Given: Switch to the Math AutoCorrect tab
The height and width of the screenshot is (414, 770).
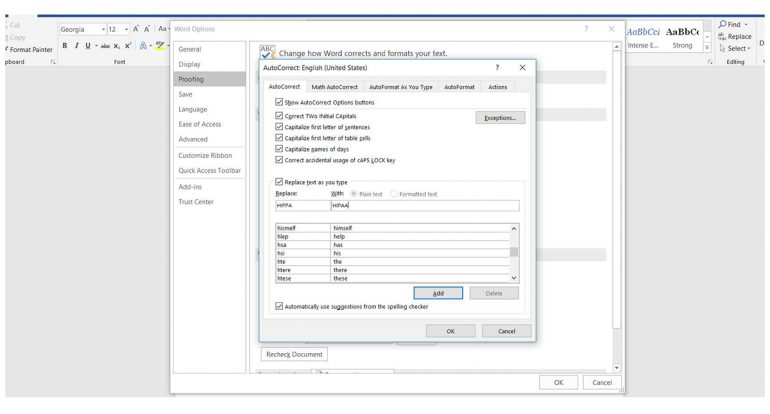Looking at the screenshot, I should pos(334,87).
